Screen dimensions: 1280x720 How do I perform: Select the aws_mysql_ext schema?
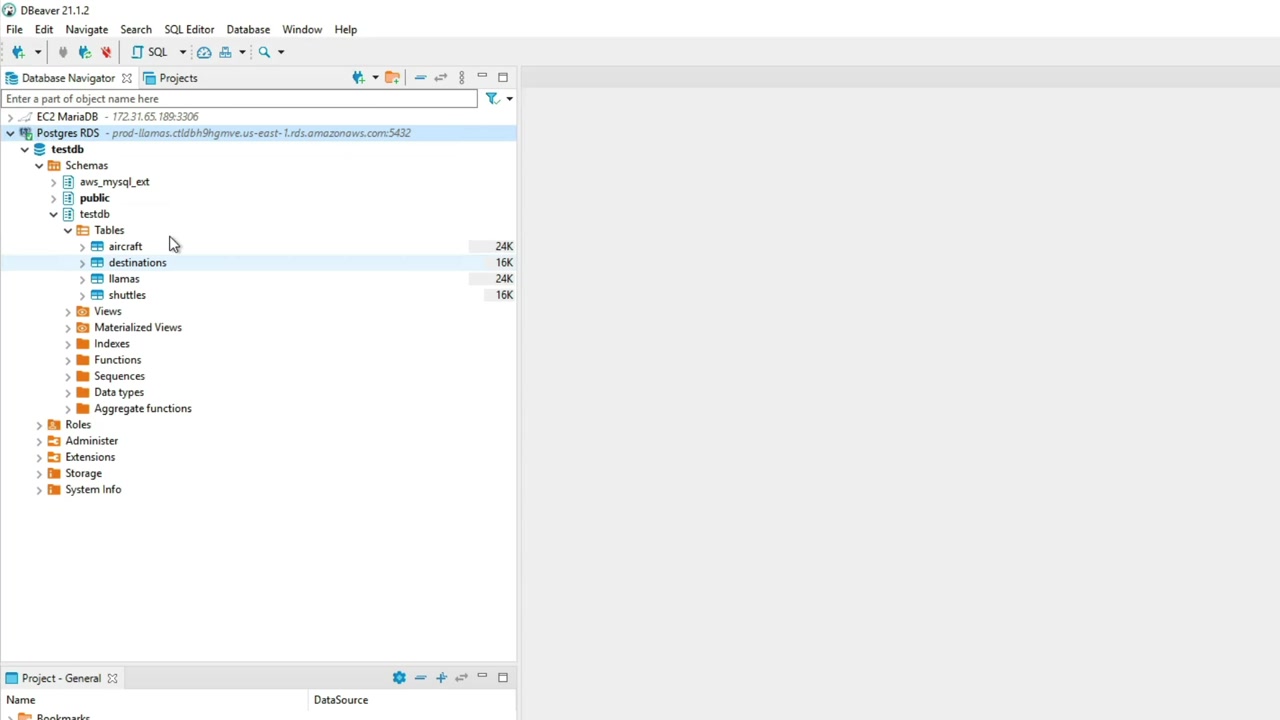(x=114, y=182)
